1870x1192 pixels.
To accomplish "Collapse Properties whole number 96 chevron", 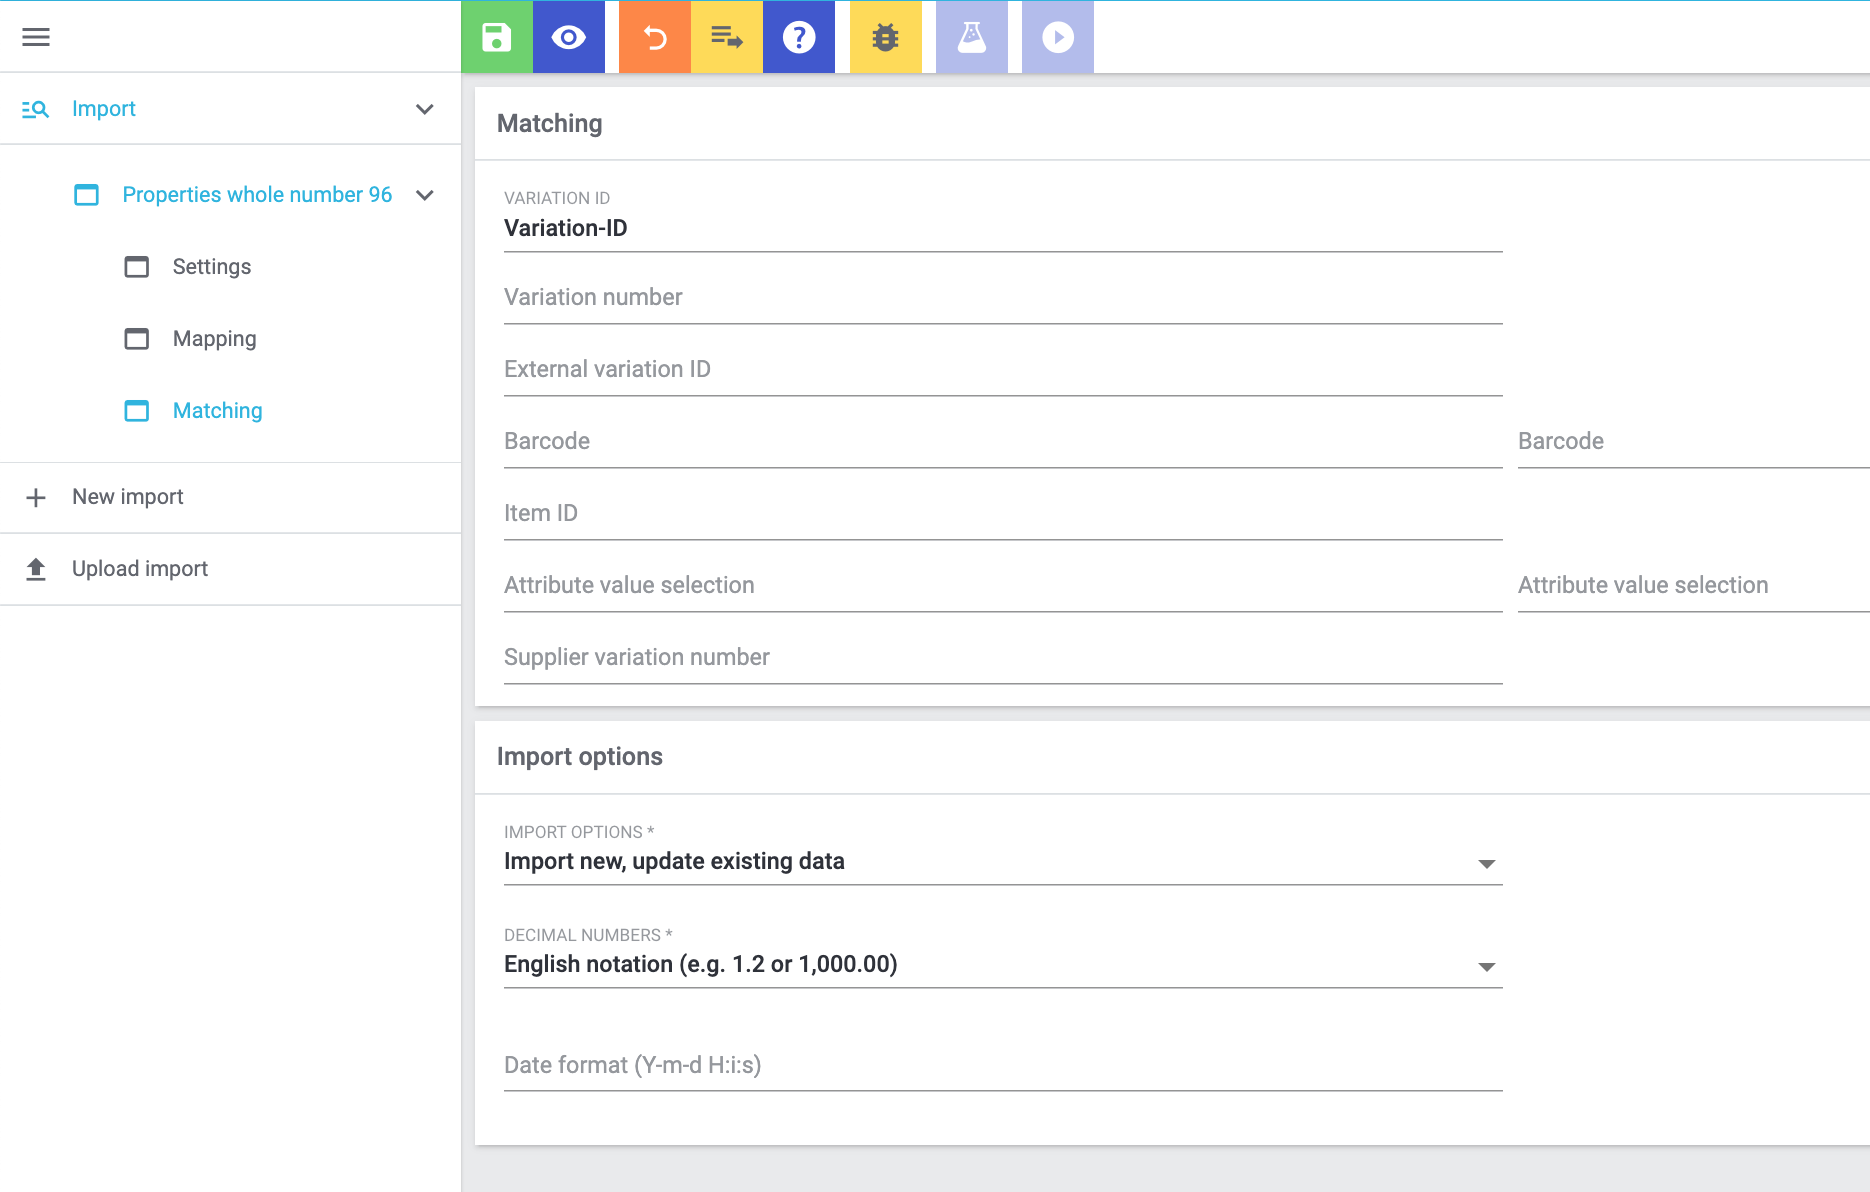I will pyautogui.click(x=425, y=195).
